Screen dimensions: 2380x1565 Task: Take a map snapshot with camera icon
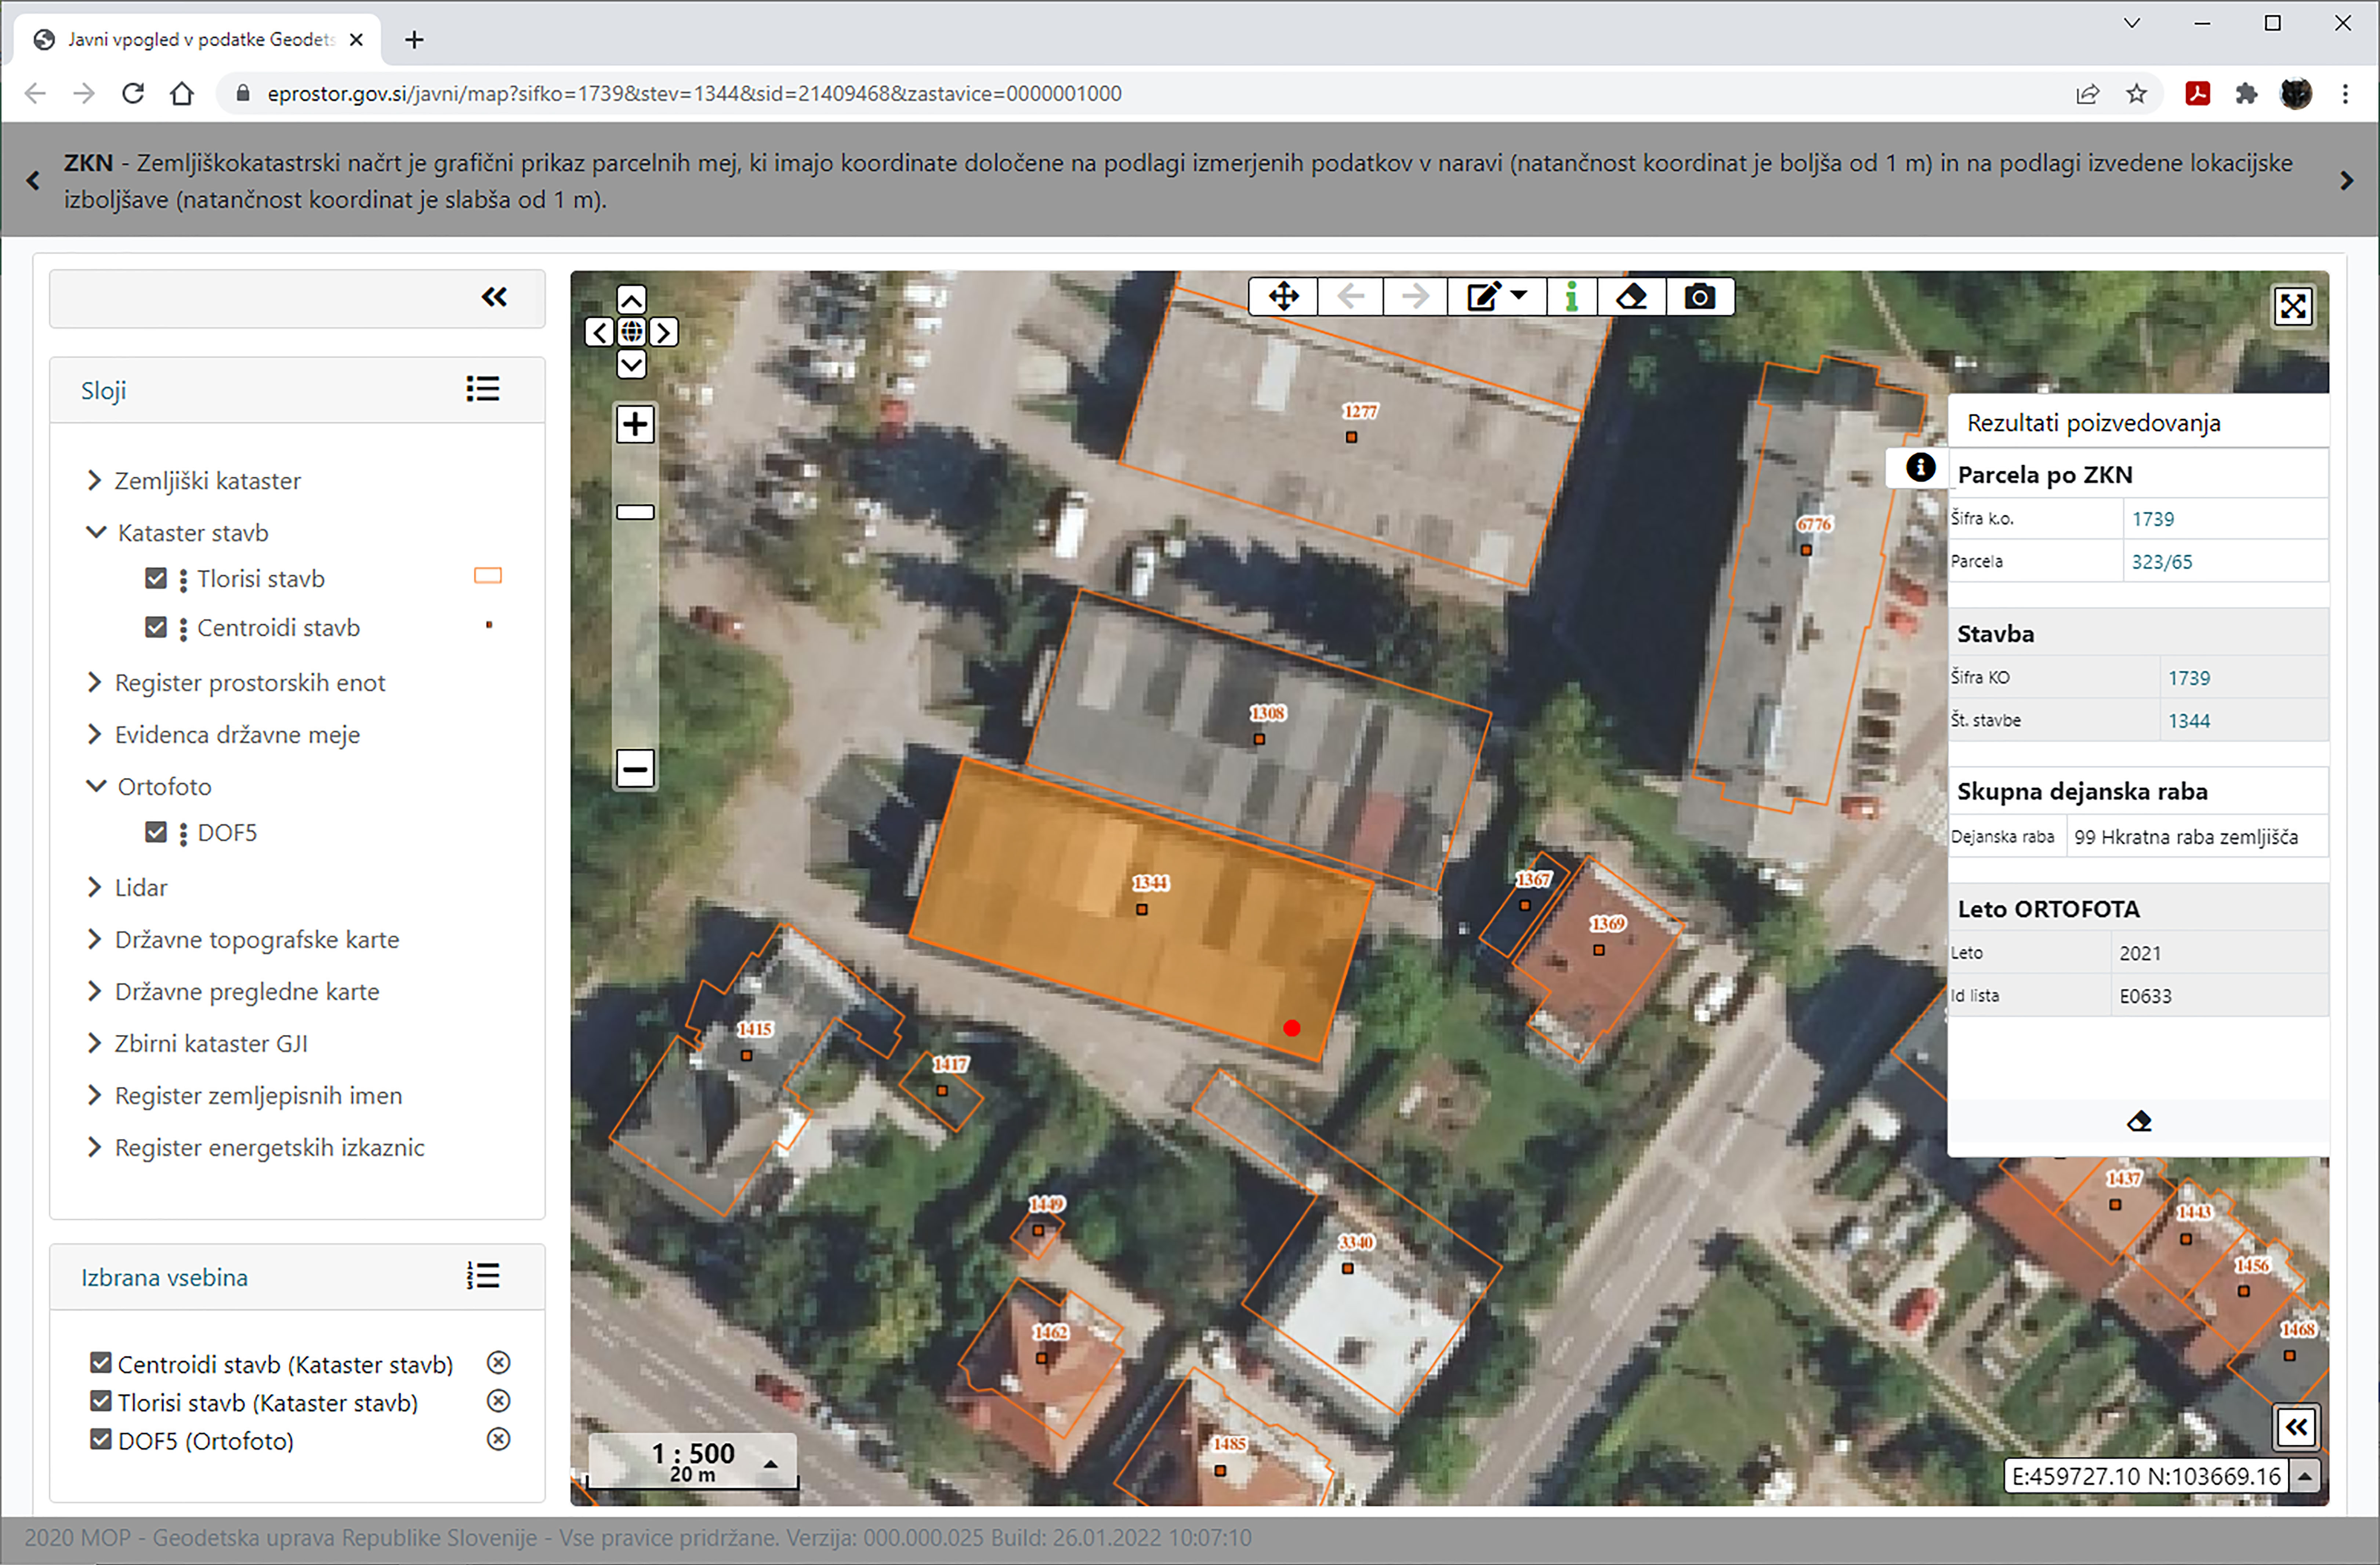point(1699,297)
